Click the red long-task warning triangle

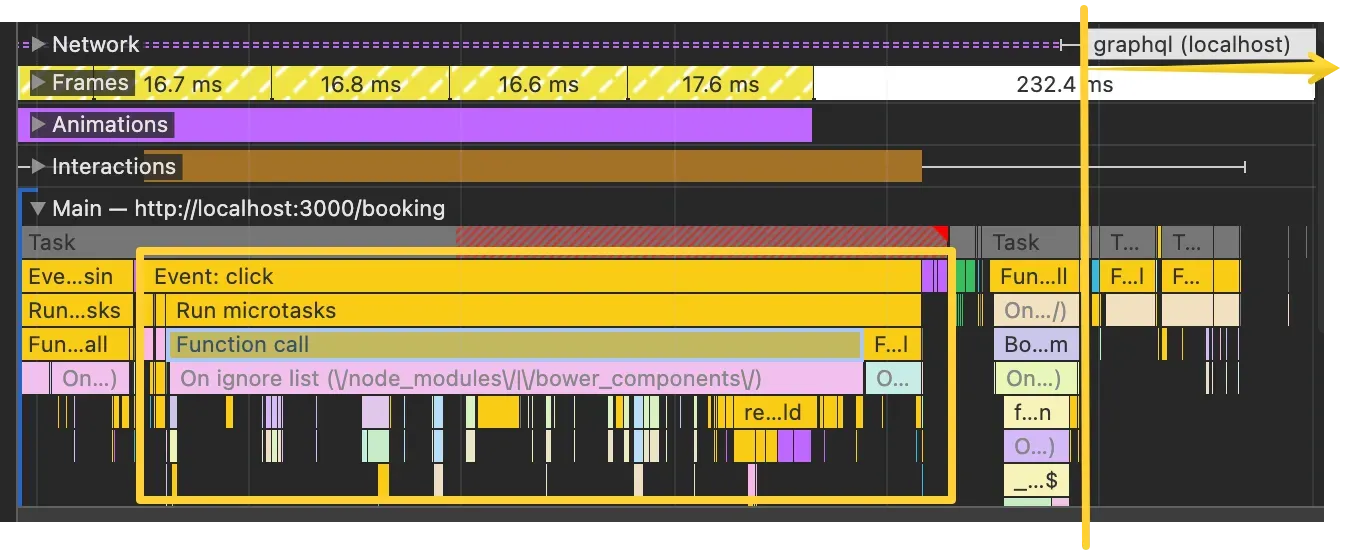tap(940, 234)
